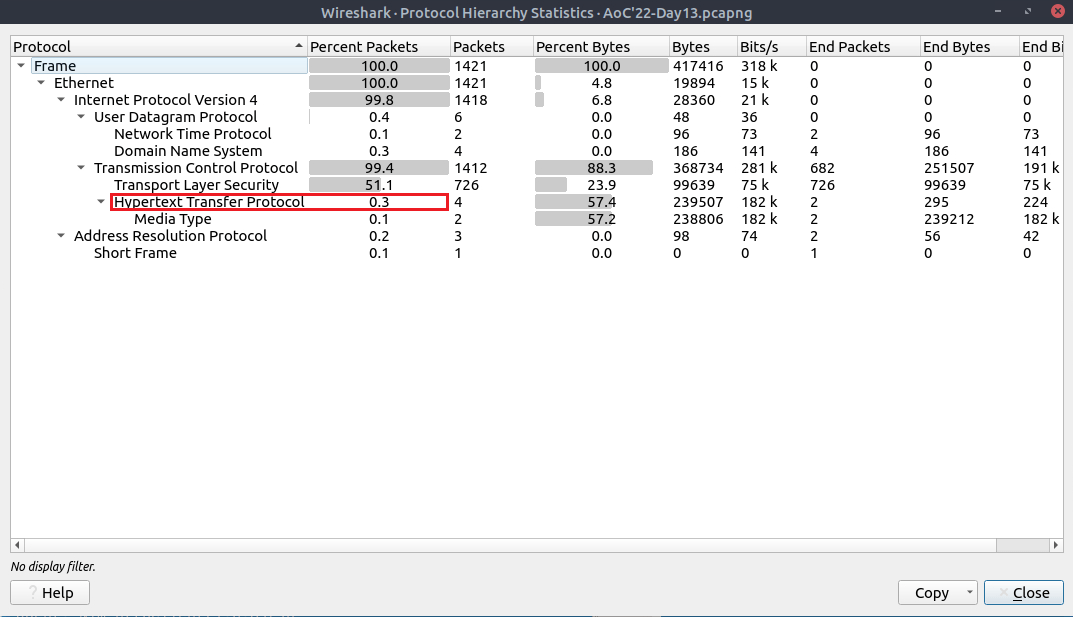Screen dimensions: 1073x618
Task: Maximize the Wireshark statistics window
Action: pyautogui.click(x=1028, y=11)
